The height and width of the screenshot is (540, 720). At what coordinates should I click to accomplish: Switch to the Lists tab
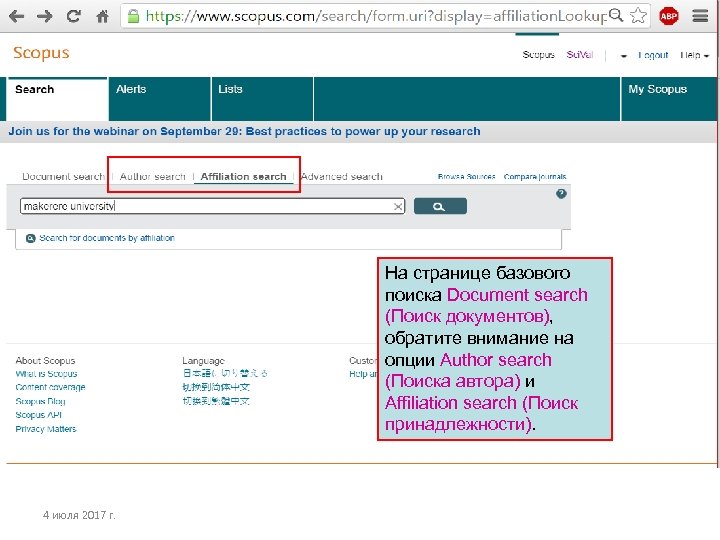point(262,99)
